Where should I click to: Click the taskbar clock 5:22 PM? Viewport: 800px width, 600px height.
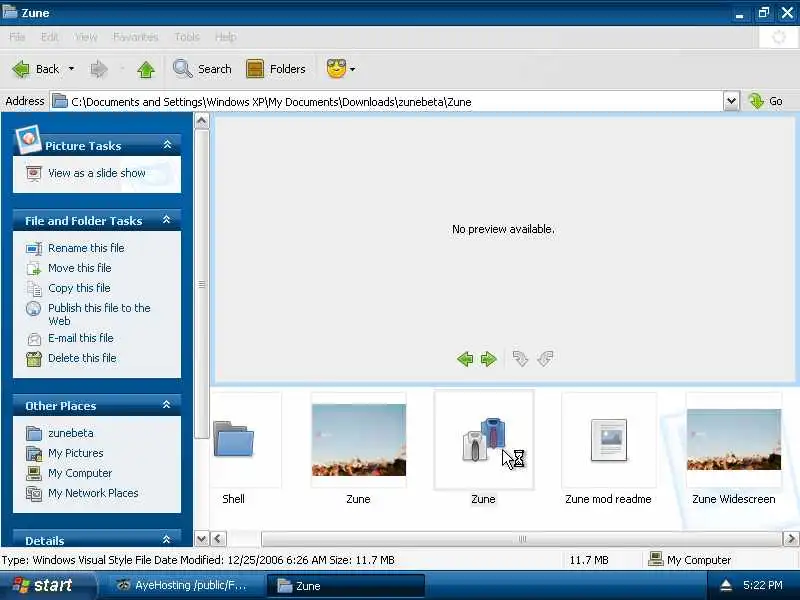[x=762, y=585]
